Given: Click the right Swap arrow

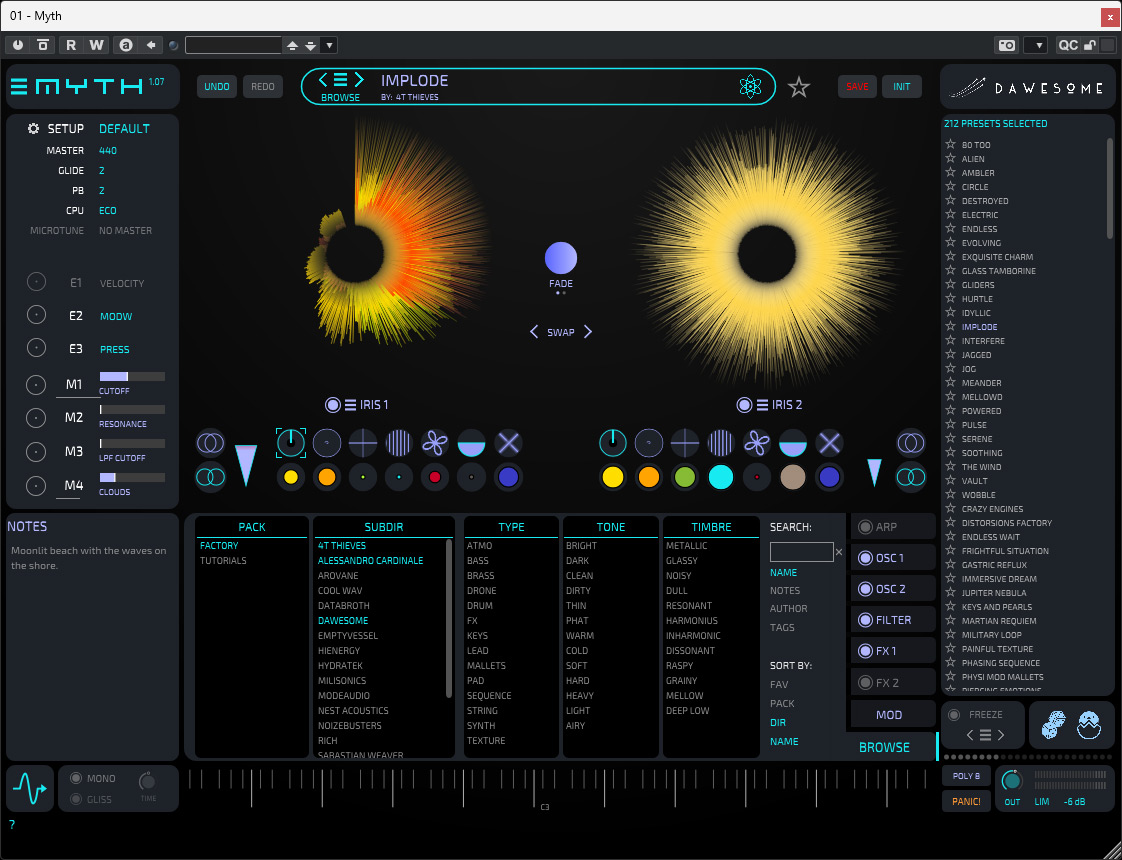Looking at the screenshot, I should [x=588, y=332].
